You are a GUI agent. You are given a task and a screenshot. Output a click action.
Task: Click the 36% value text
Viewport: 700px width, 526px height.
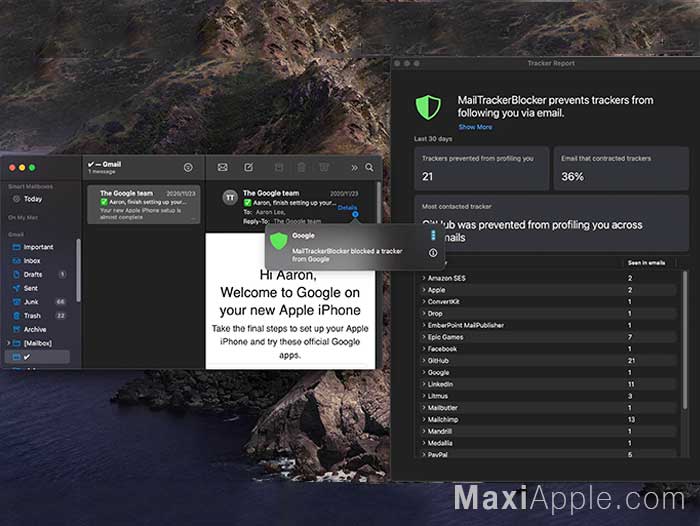572,177
